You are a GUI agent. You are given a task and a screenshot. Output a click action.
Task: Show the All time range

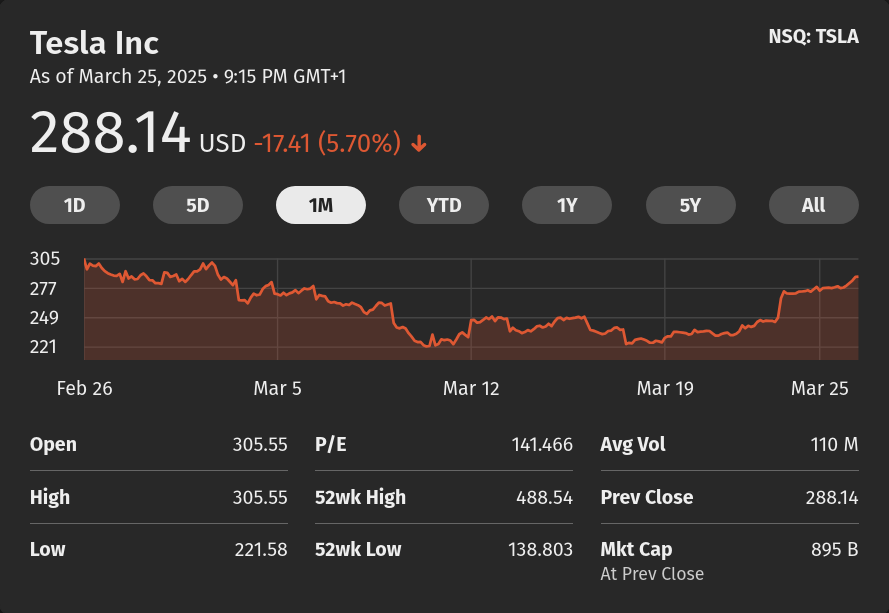(x=814, y=205)
